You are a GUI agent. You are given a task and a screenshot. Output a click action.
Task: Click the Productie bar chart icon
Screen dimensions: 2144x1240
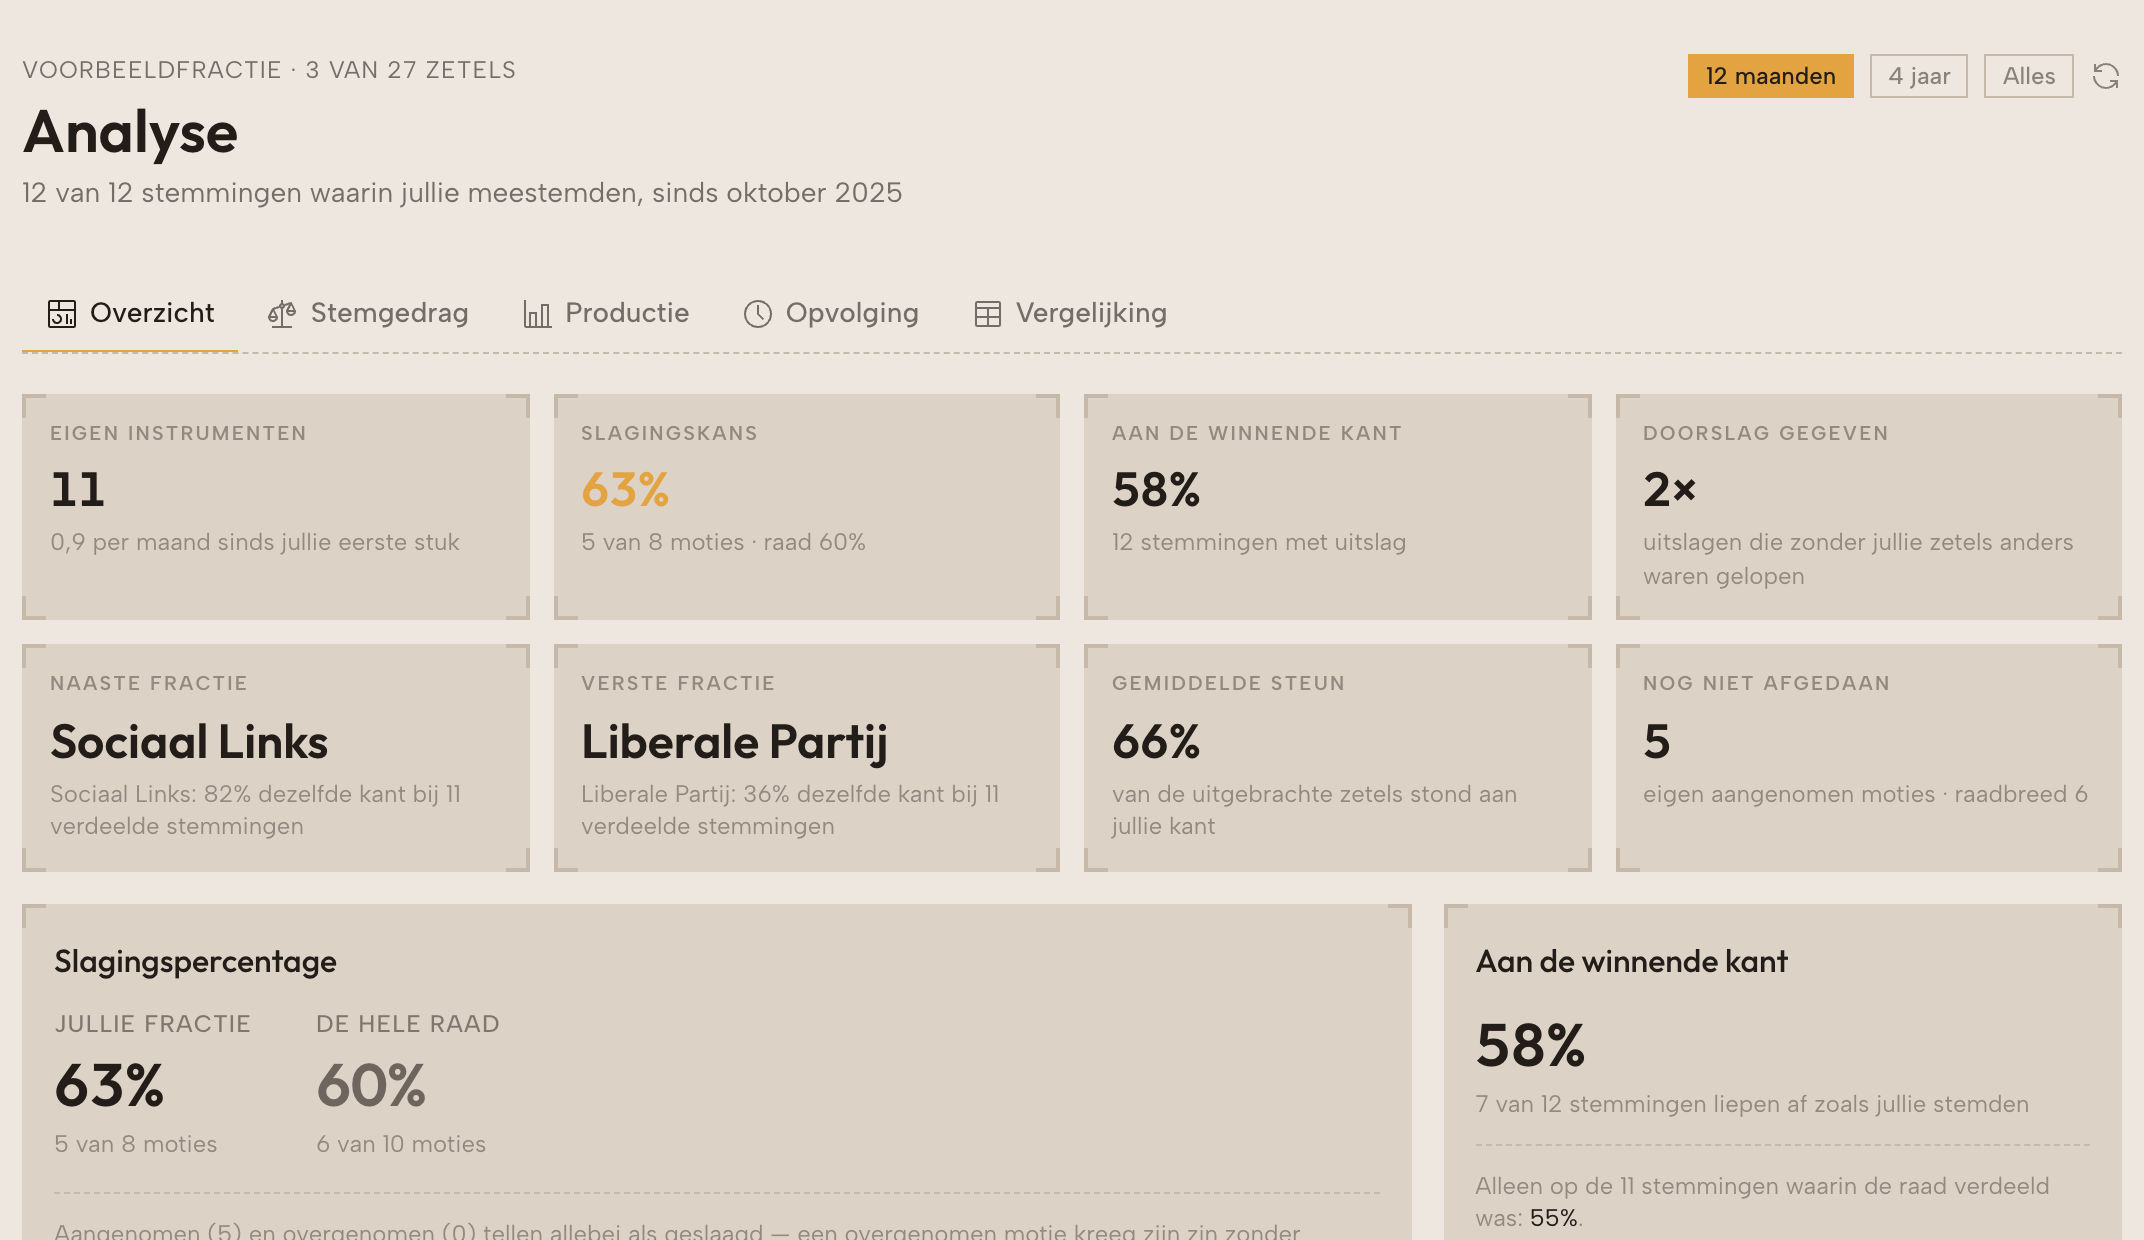tap(537, 314)
